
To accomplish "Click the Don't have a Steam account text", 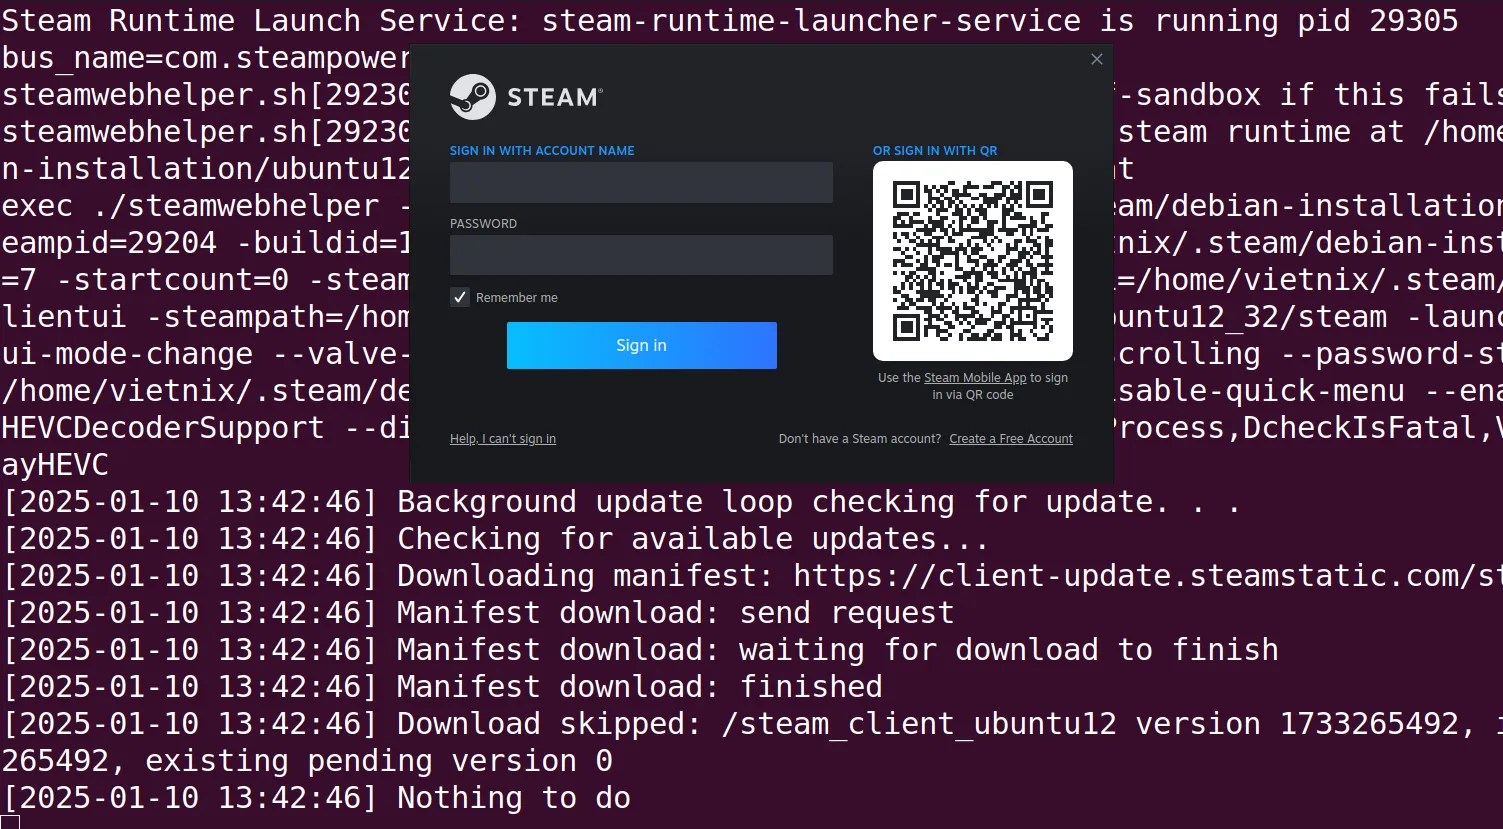I will 859,439.
